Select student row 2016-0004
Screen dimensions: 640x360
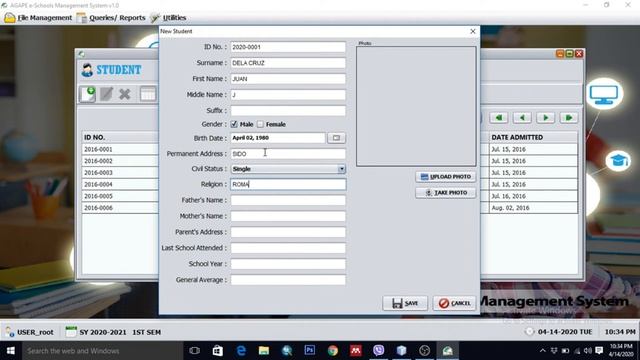[x=120, y=184]
